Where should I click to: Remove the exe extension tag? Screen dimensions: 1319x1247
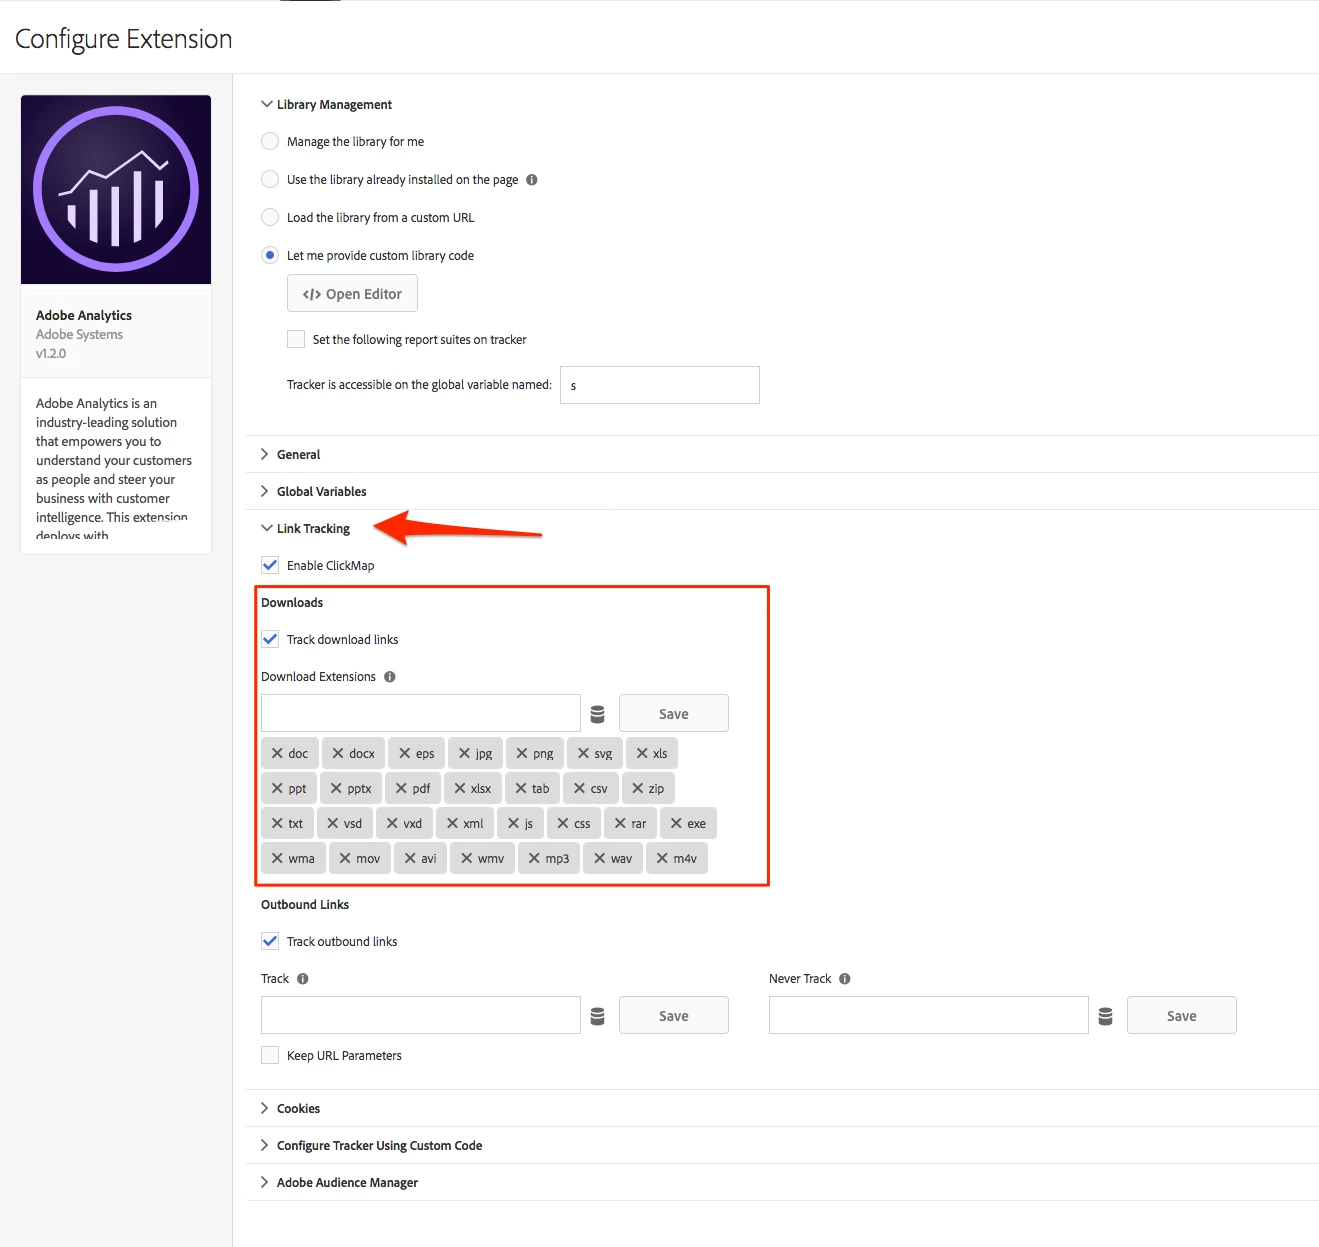676,823
